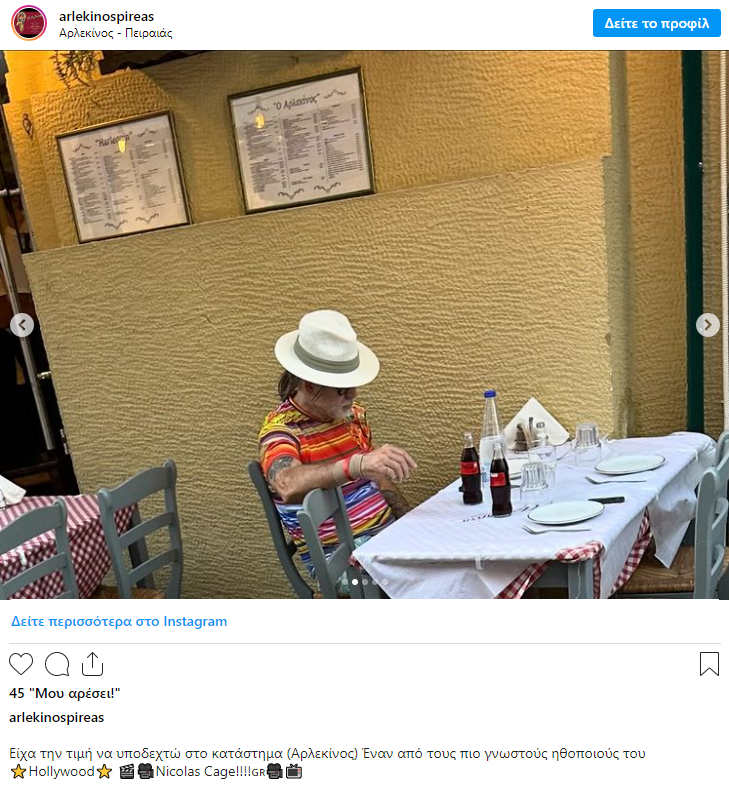Open the arlekinospireas username in the header
The width and height of the screenshot is (729, 787).
click(106, 16)
